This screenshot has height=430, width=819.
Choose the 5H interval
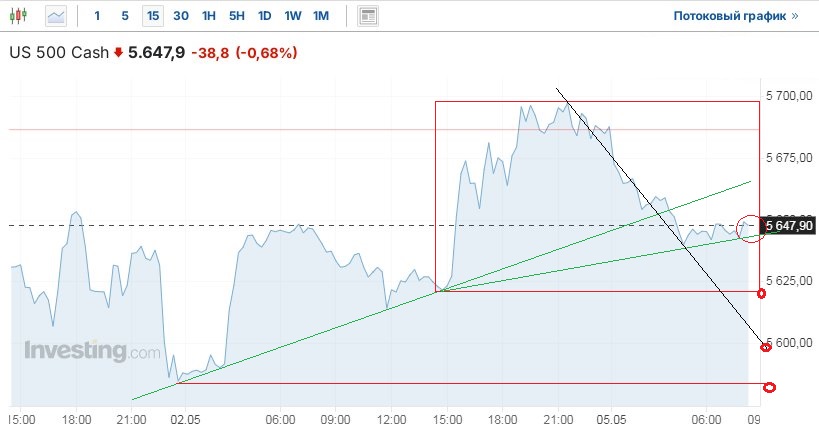click(237, 16)
